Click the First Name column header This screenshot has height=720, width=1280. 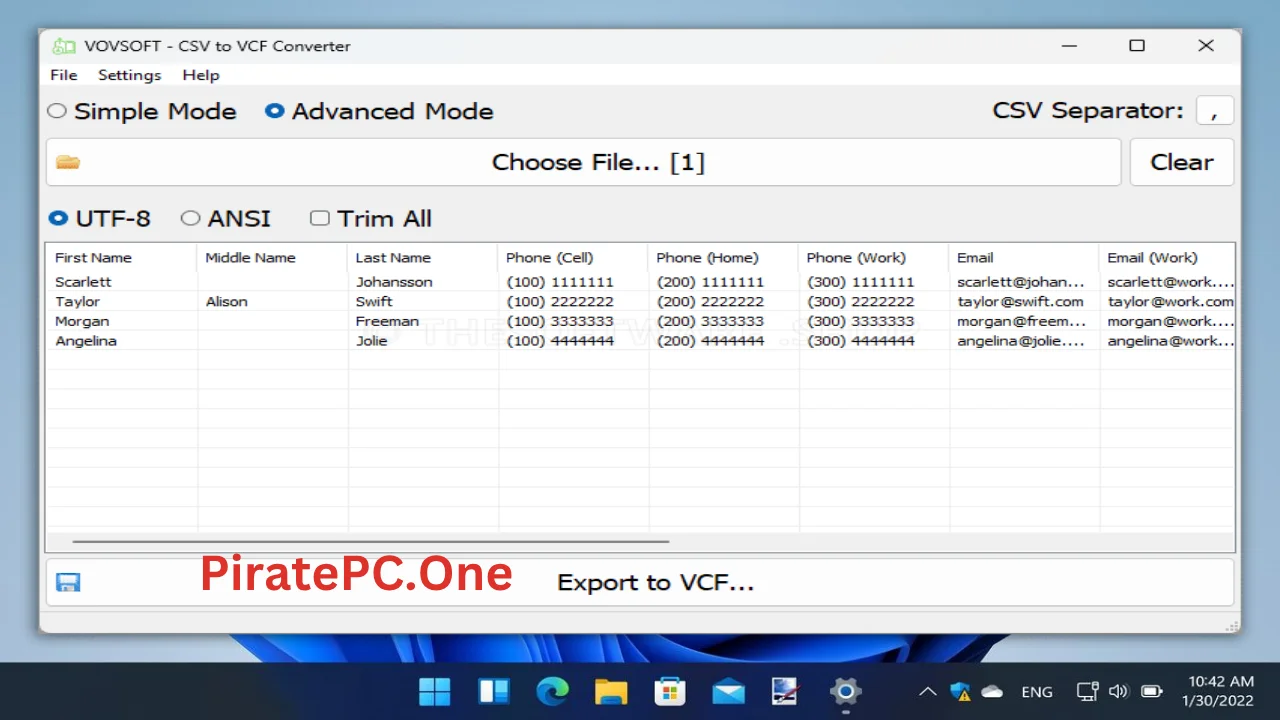[x=121, y=257]
